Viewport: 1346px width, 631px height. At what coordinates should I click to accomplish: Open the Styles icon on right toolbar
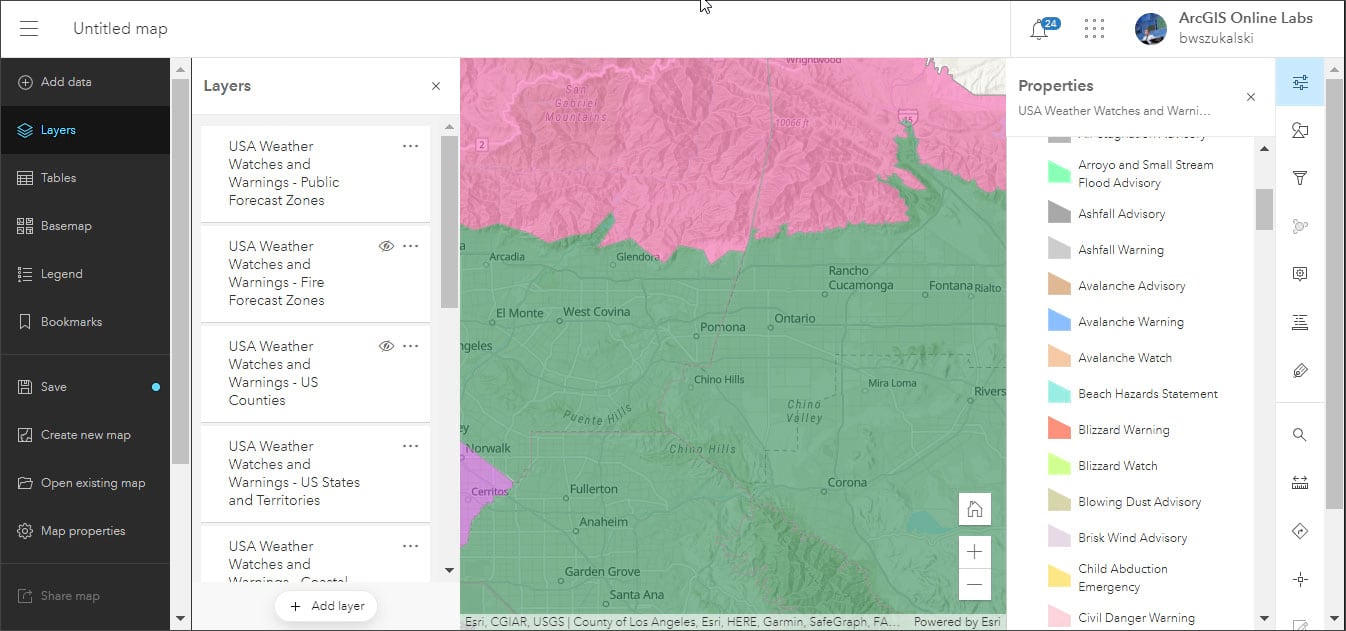1300,130
